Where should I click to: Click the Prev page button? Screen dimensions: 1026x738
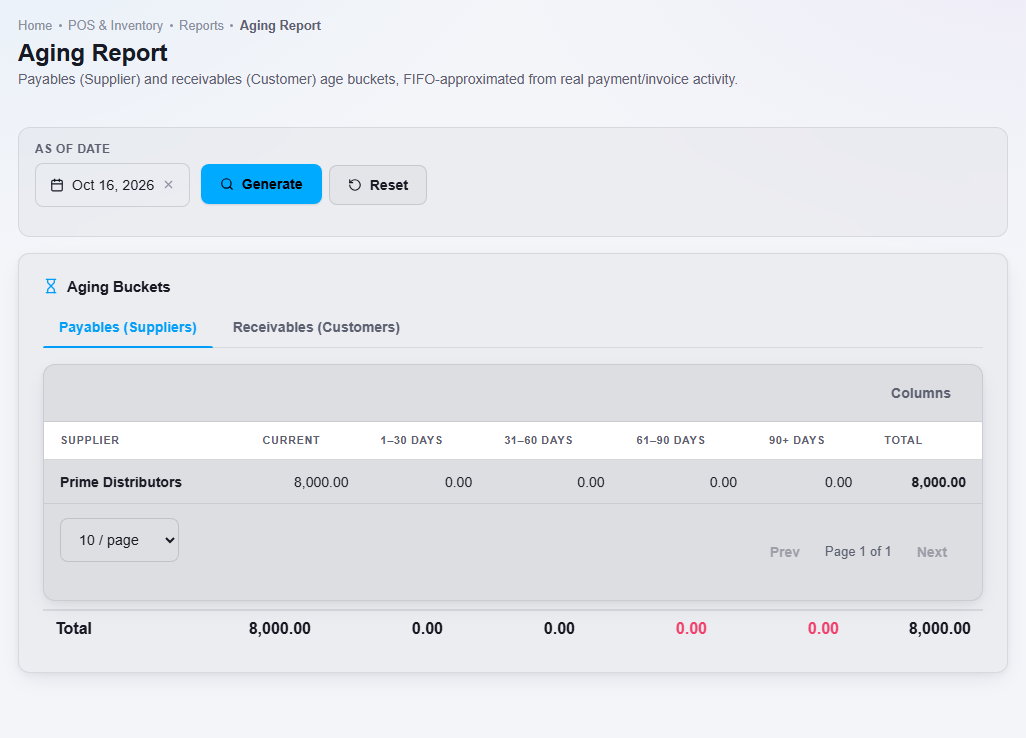[785, 552]
